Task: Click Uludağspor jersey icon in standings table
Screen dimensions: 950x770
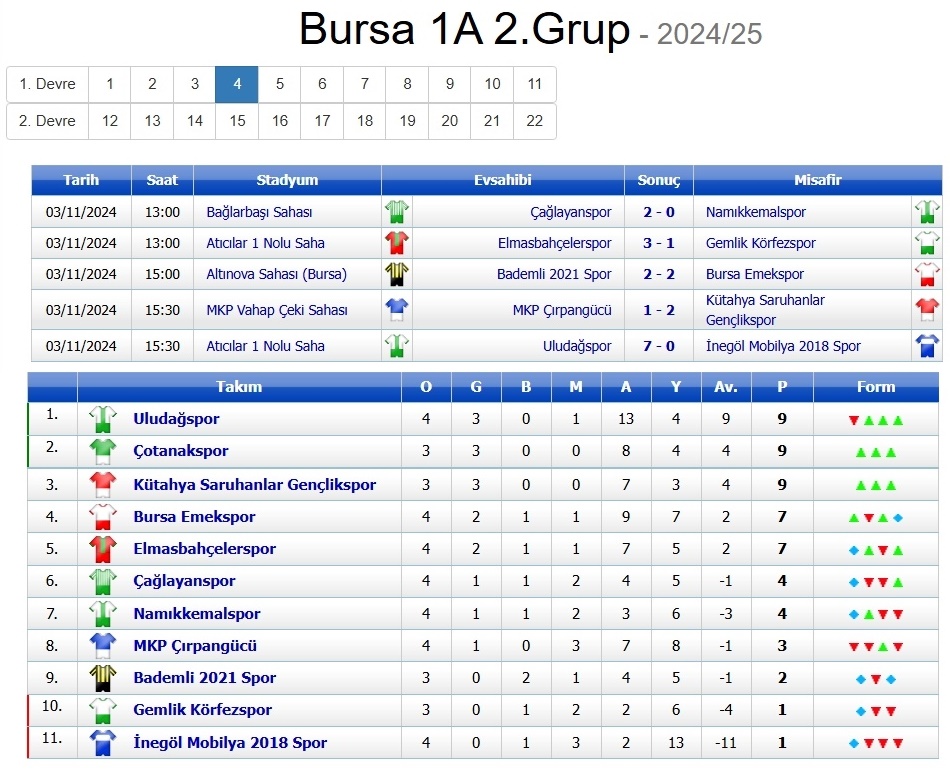Action: [x=103, y=419]
